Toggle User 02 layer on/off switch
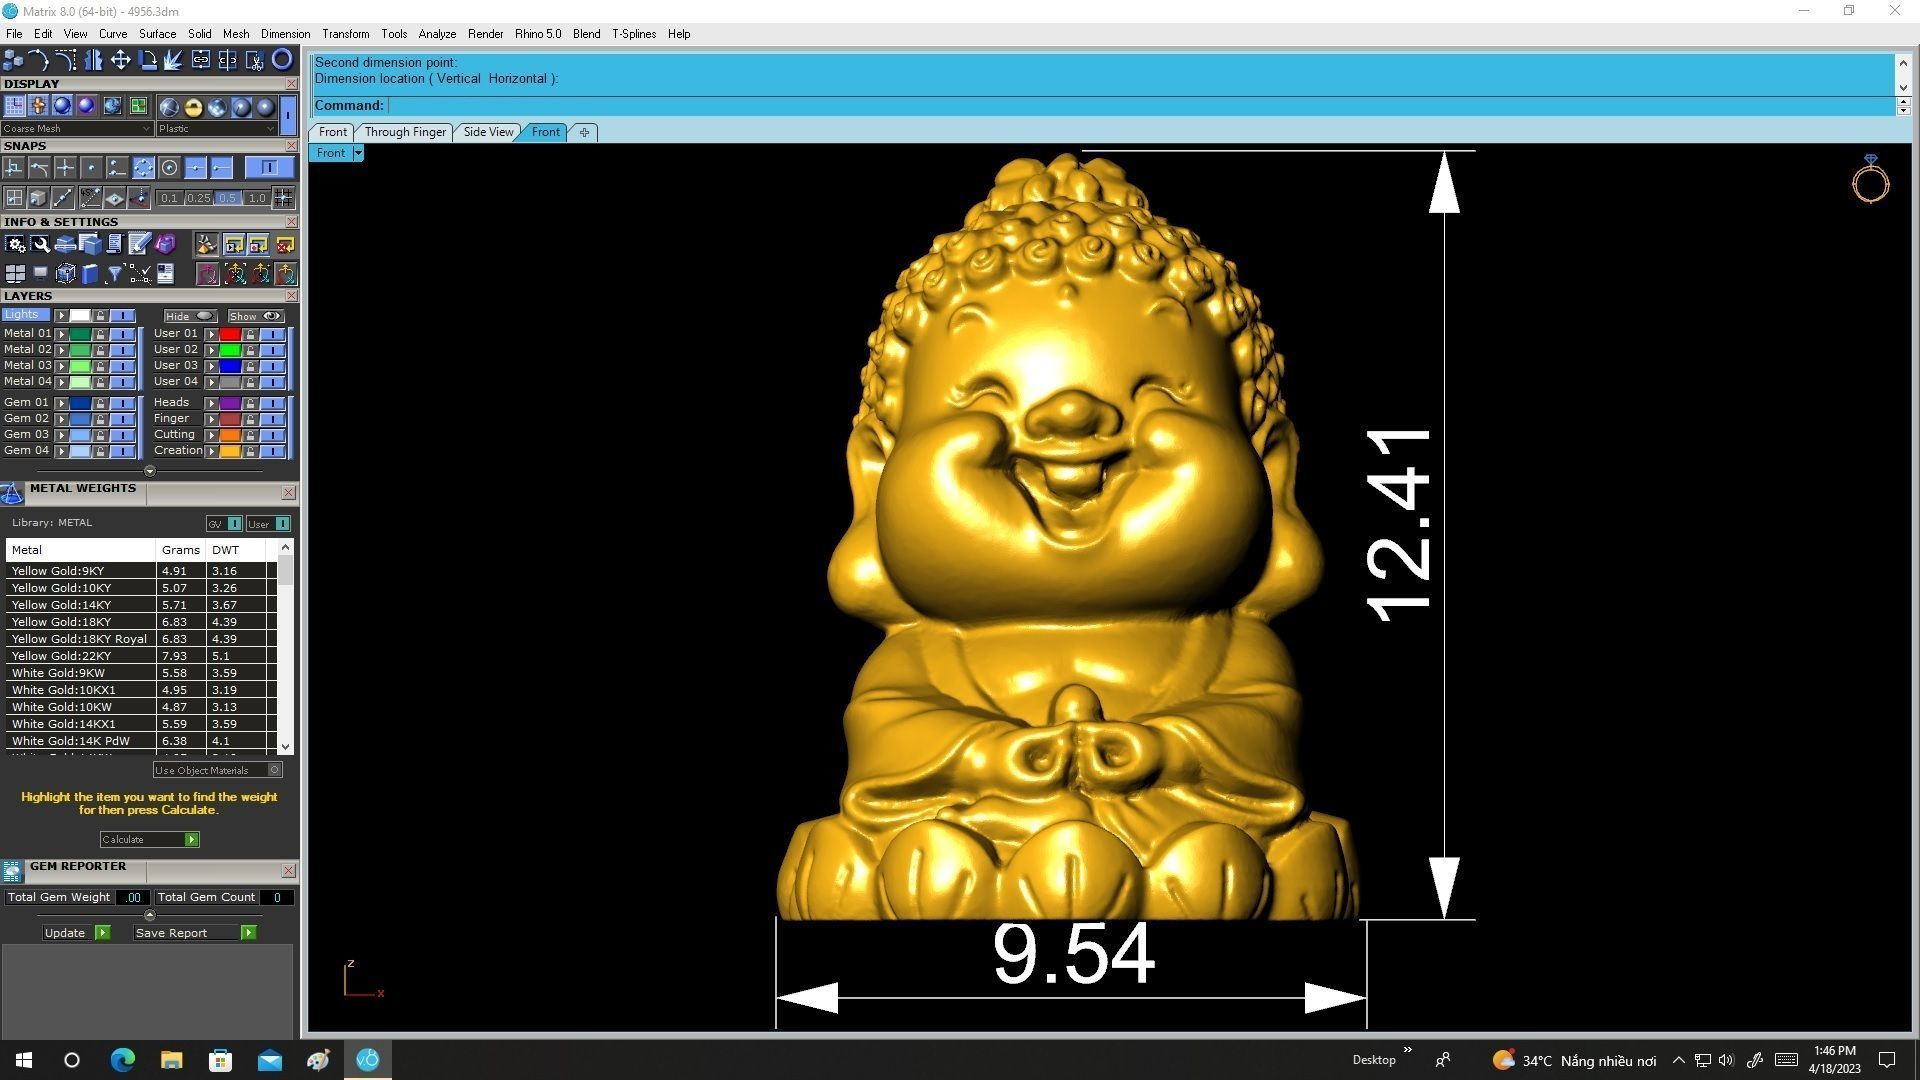Screen dimensions: 1920x1080 click(x=272, y=350)
